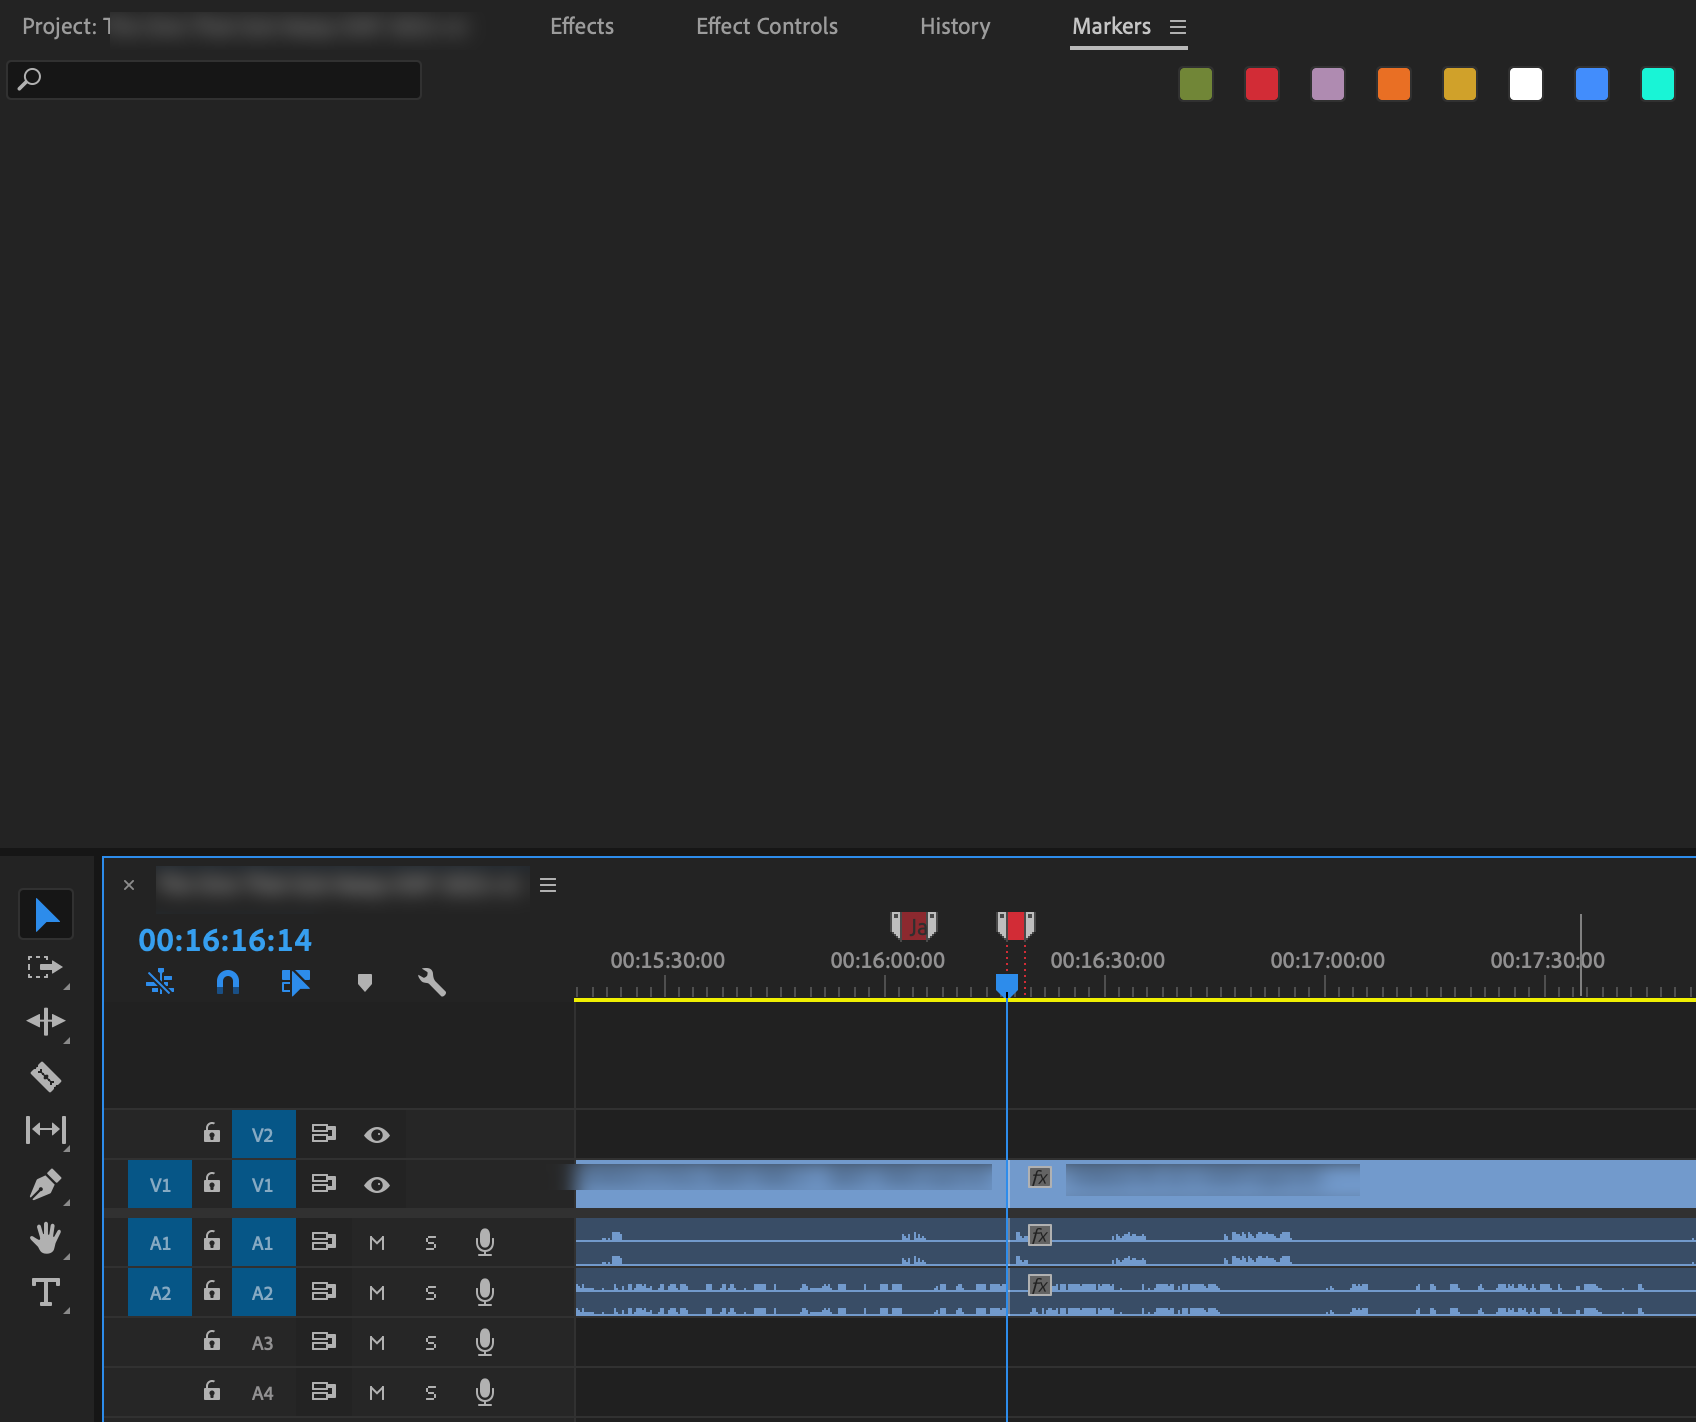Click the red timeline marker above the playhead

[1014, 925]
